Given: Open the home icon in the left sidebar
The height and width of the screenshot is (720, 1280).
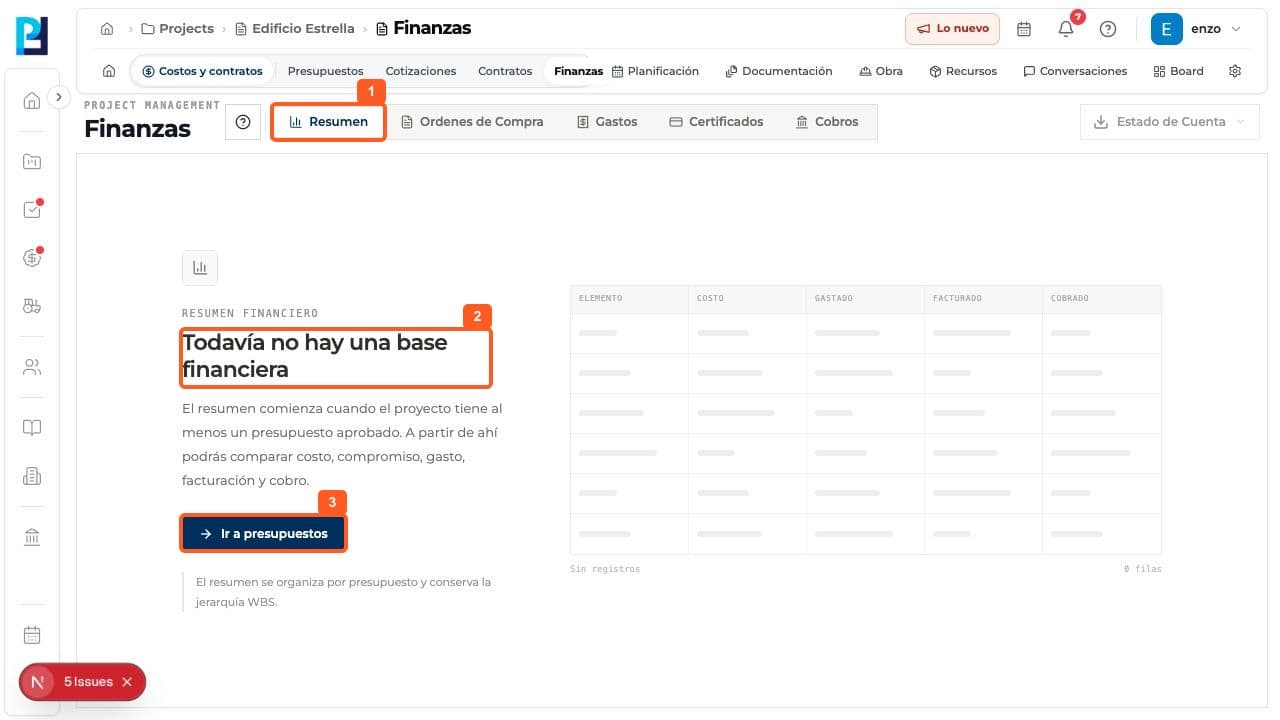Looking at the screenshot, I should (32, 100).
